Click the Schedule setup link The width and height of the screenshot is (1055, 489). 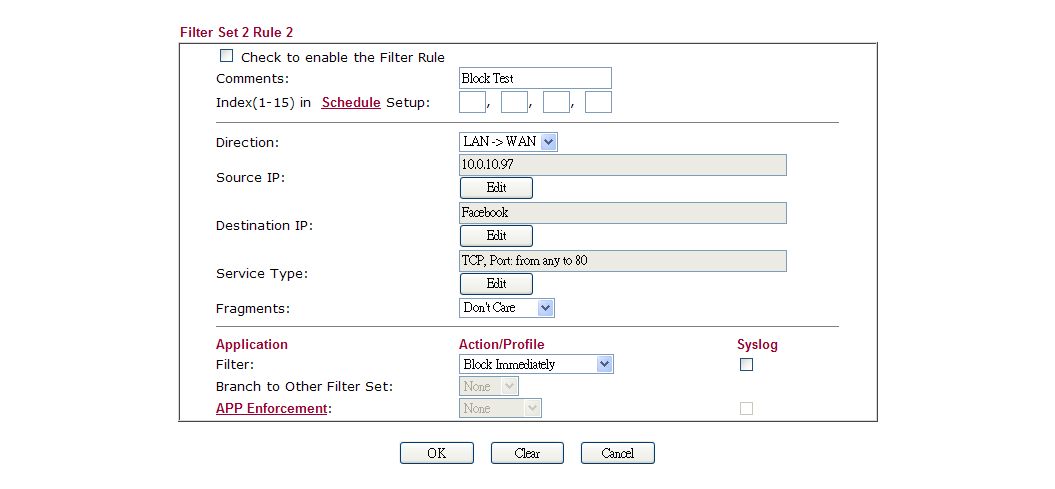[351, 102]
